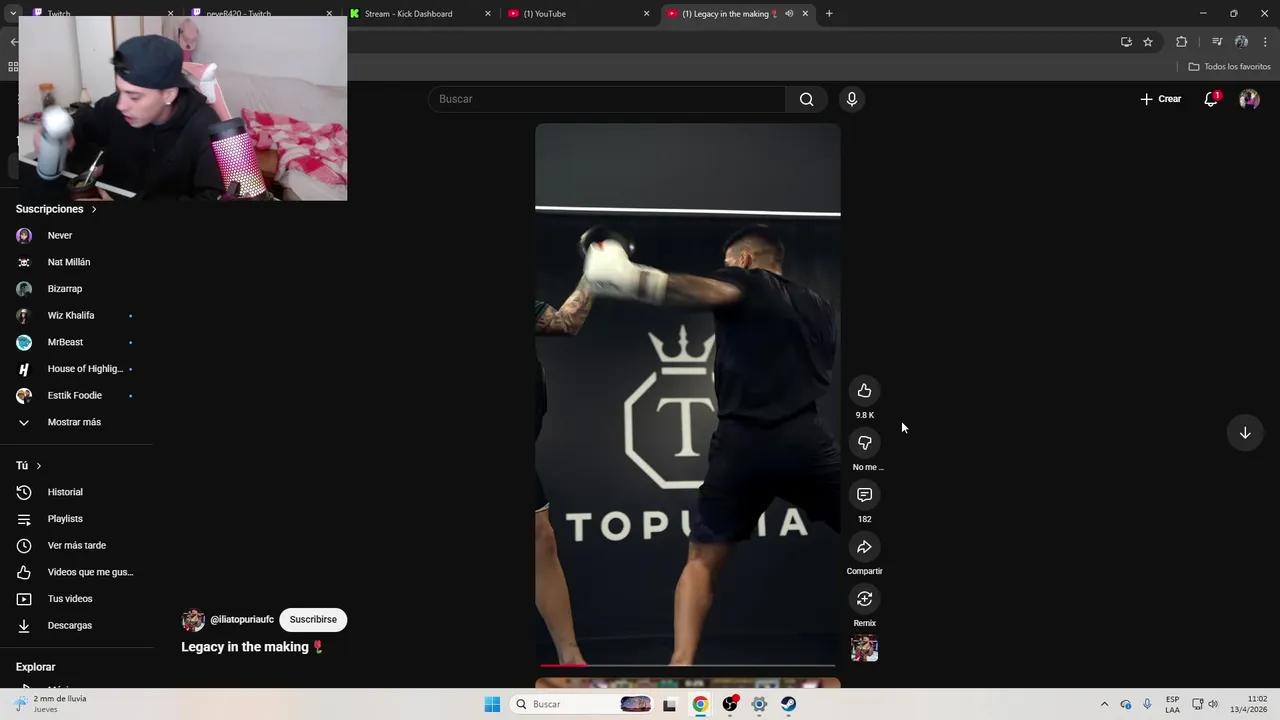The height and width of the screenshot is (720, 1280).
Task: Open a new browser tab
Action: tap(829, 14)
